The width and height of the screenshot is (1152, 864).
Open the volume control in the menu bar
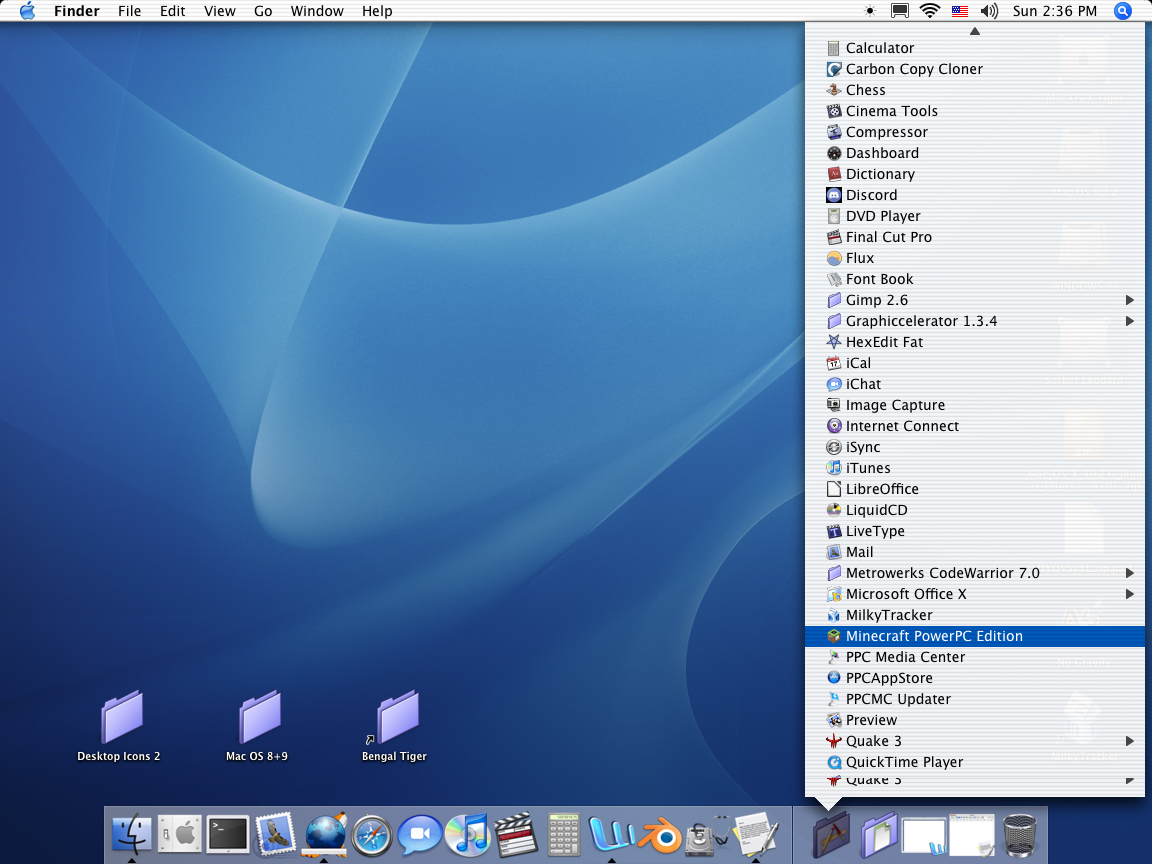click(x=989, y=11)
